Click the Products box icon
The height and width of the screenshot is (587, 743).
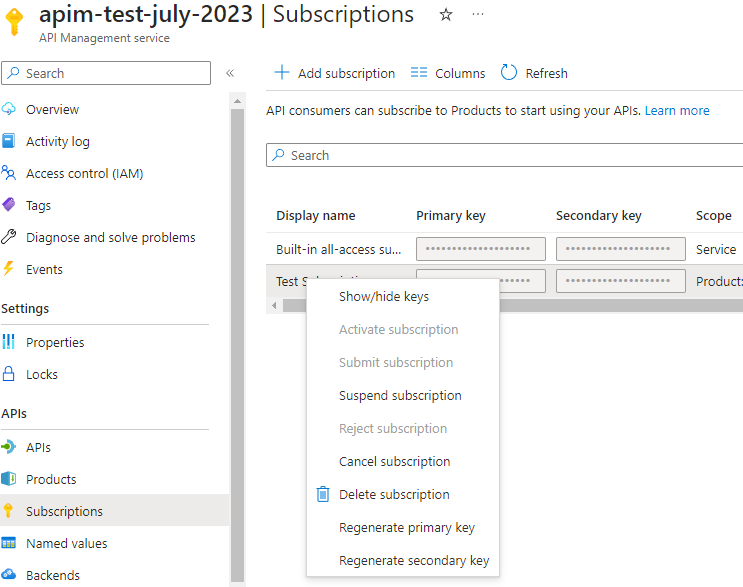[9, 479]
